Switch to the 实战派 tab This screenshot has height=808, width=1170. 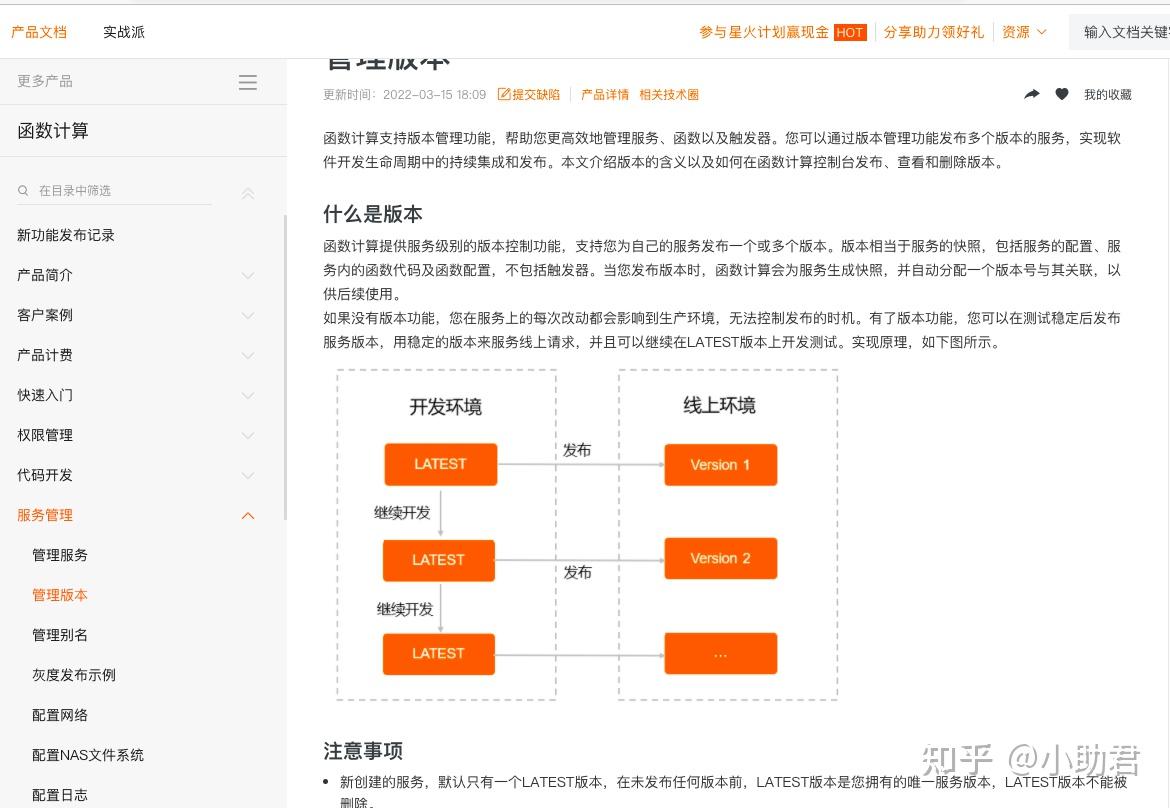click(x=123, y=31)
